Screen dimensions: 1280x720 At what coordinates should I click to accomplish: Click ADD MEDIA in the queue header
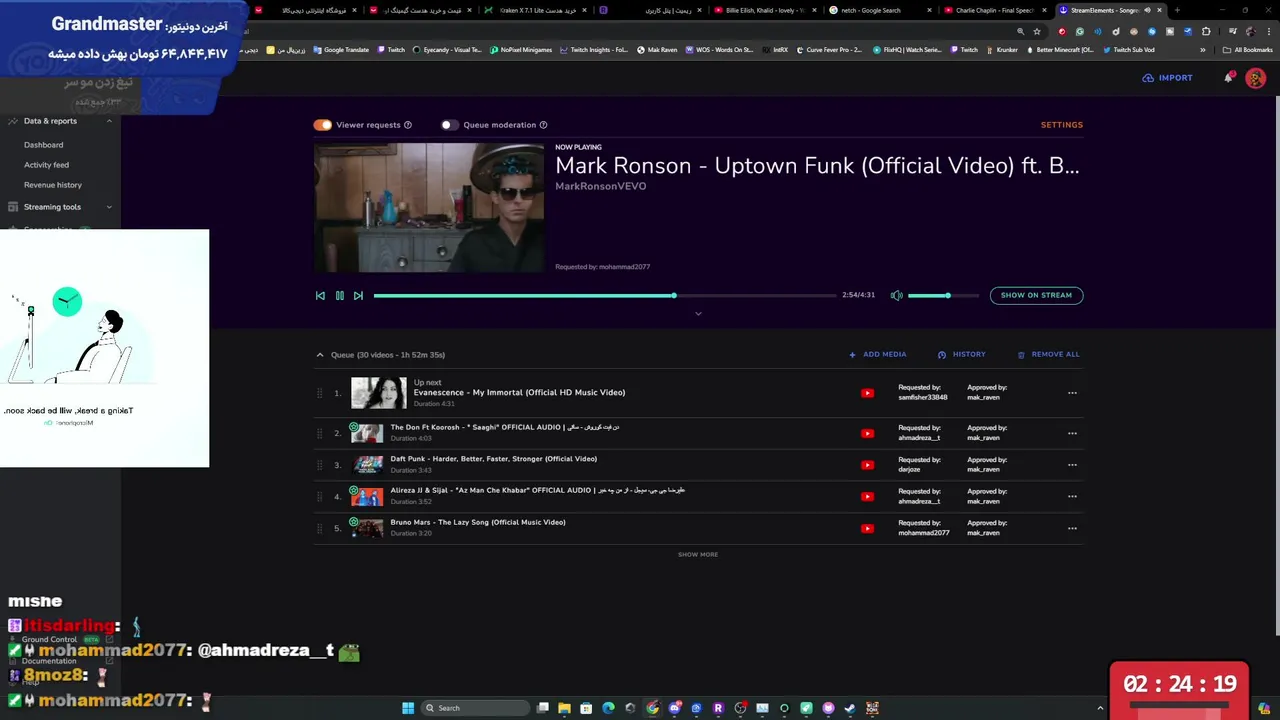click(878, 354)
